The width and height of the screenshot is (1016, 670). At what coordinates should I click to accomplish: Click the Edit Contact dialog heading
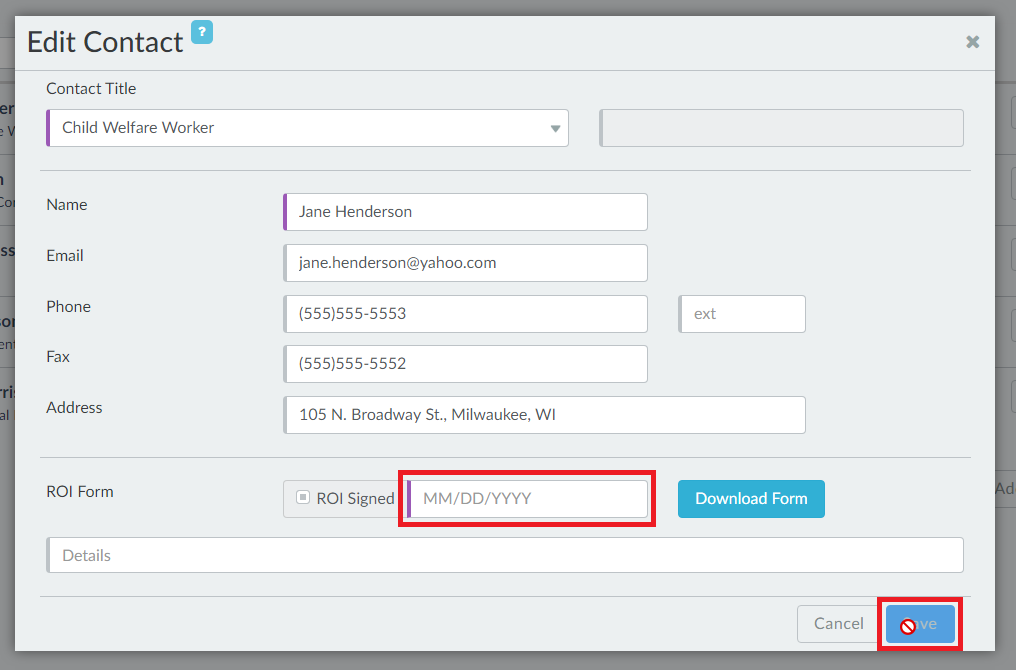point(105,42)
